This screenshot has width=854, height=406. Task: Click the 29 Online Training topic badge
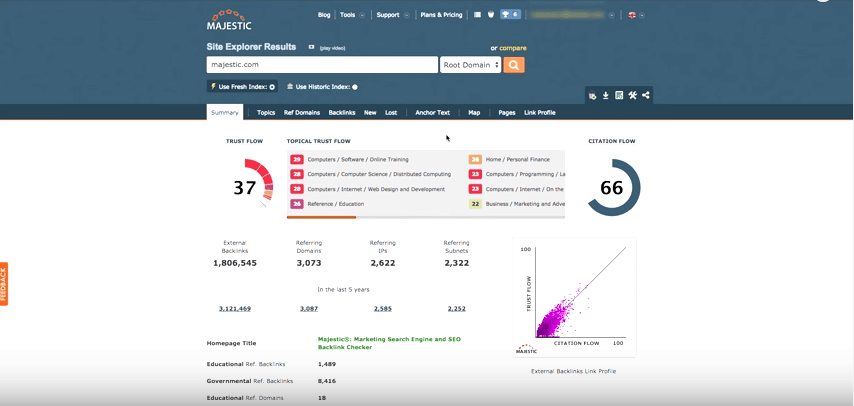point(297,160)
